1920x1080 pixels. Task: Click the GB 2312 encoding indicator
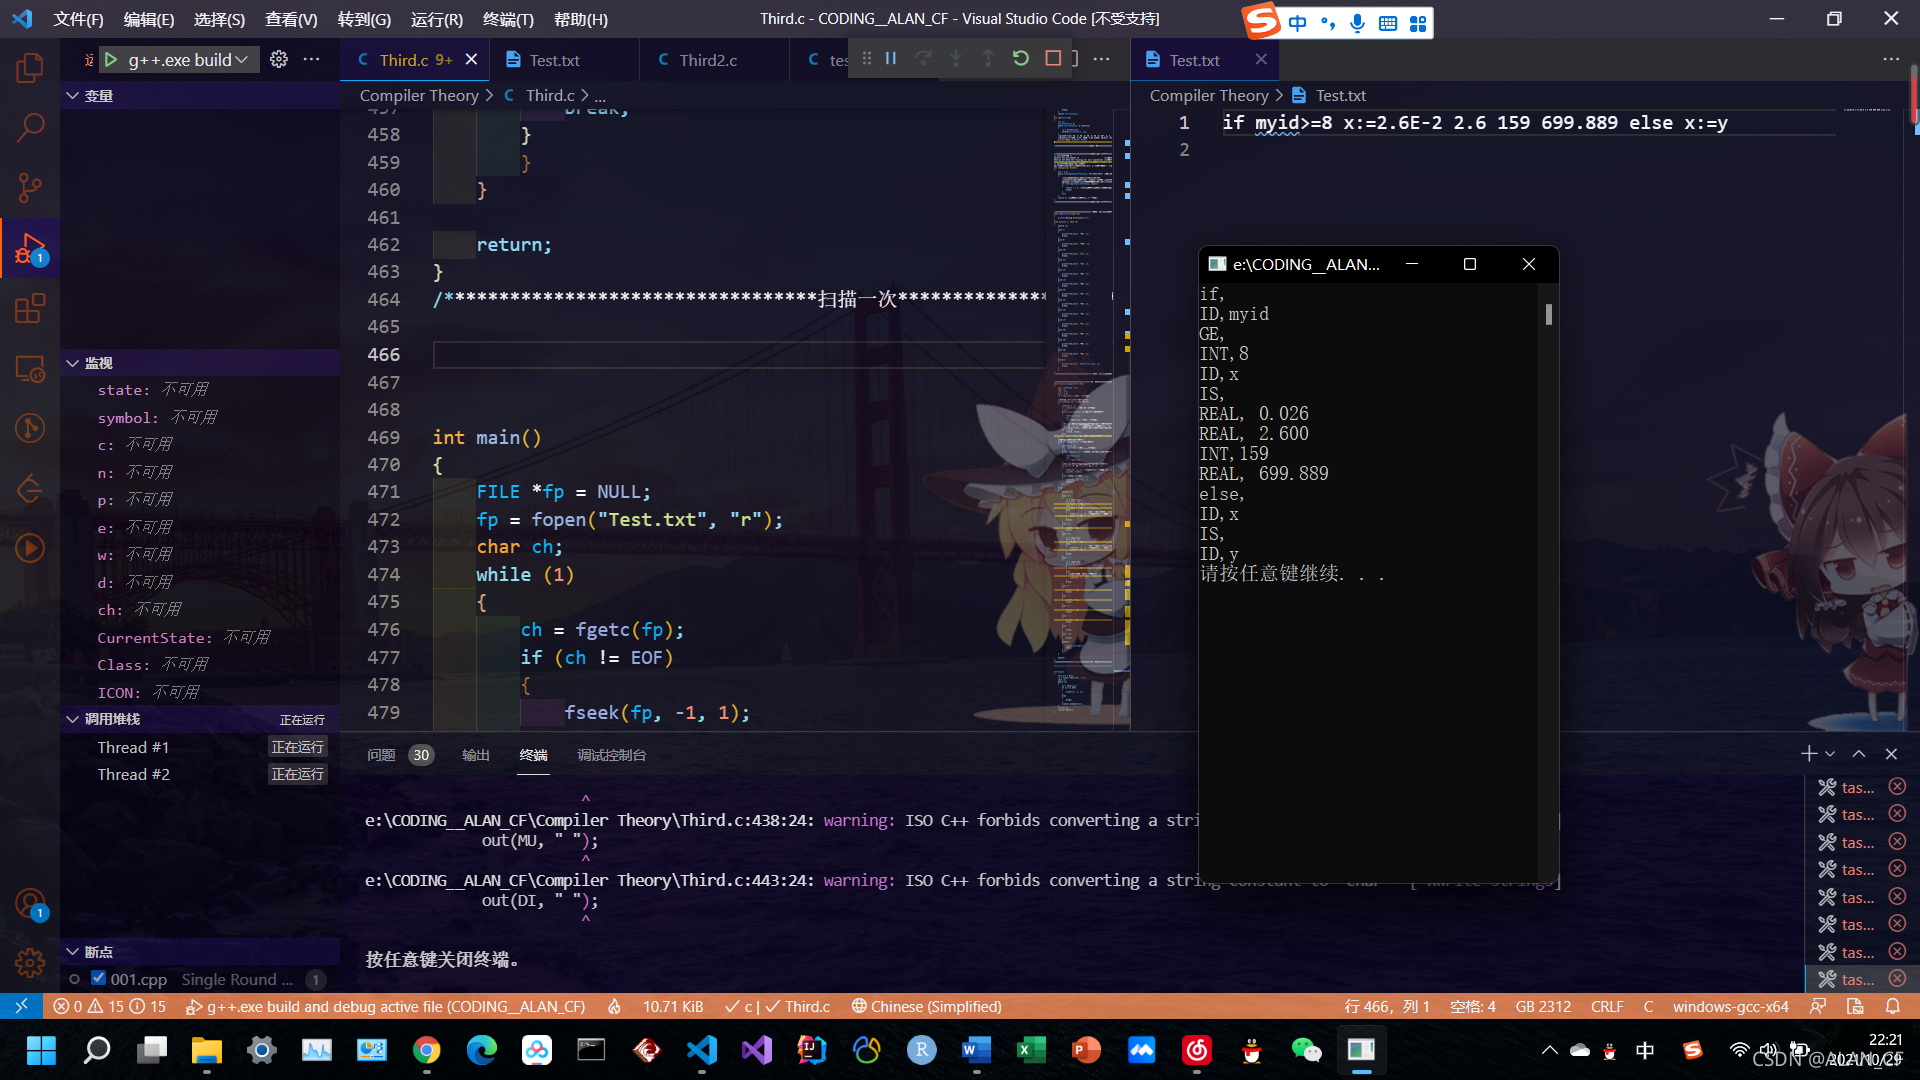point(1542,1006)
